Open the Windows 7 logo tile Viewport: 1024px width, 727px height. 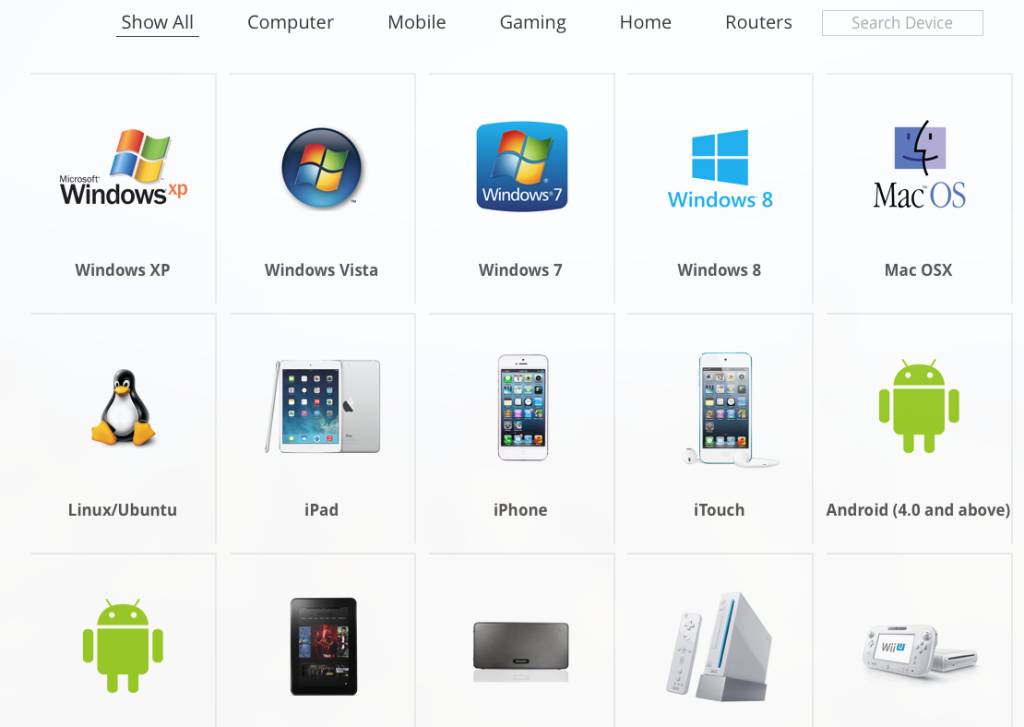[x=522, y=167]
